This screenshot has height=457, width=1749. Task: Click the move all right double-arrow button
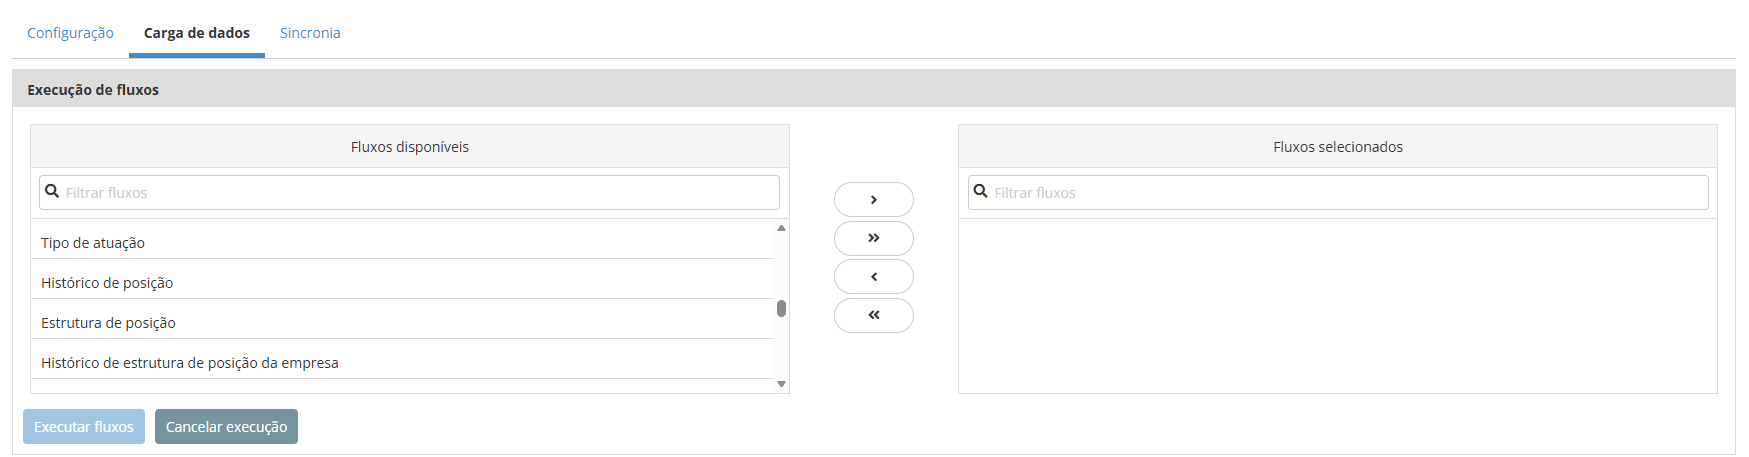tap(873, 238)
